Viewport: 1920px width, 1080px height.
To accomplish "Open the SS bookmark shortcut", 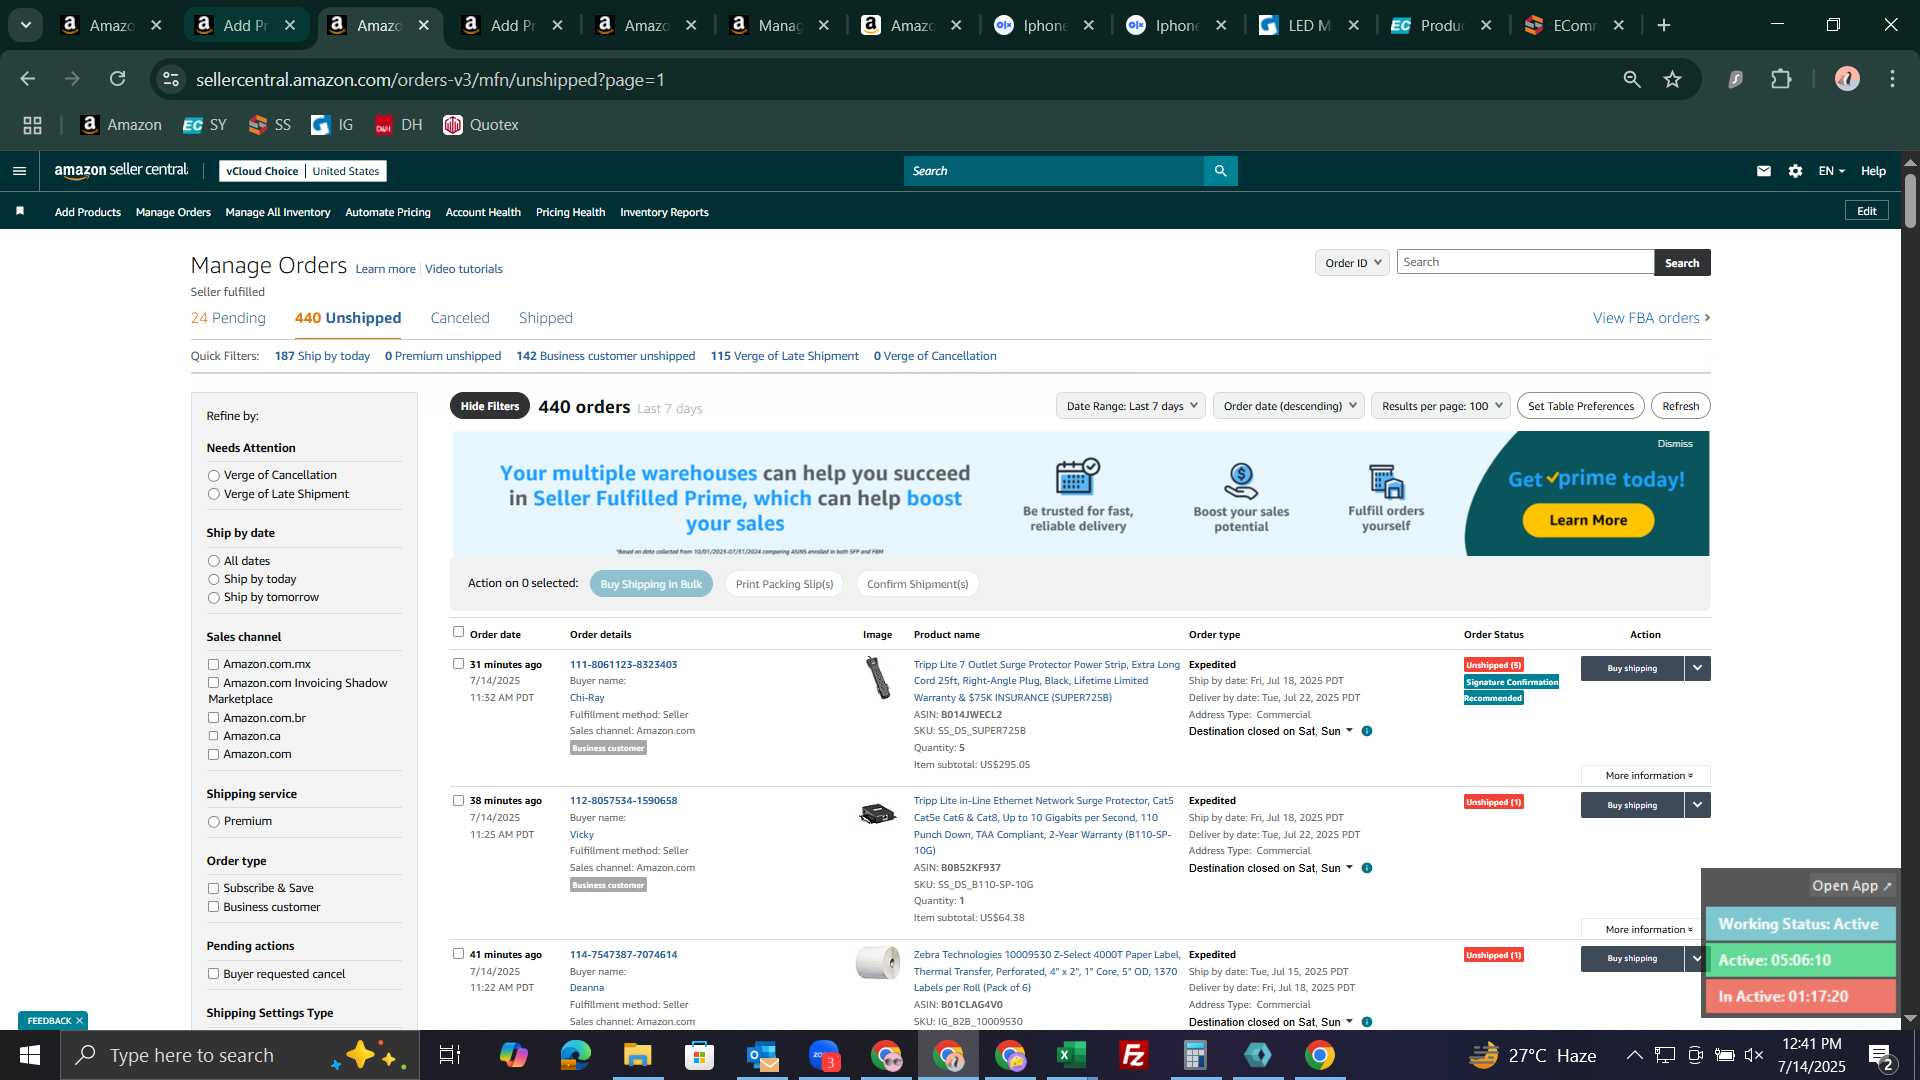I will coord(270,125).
